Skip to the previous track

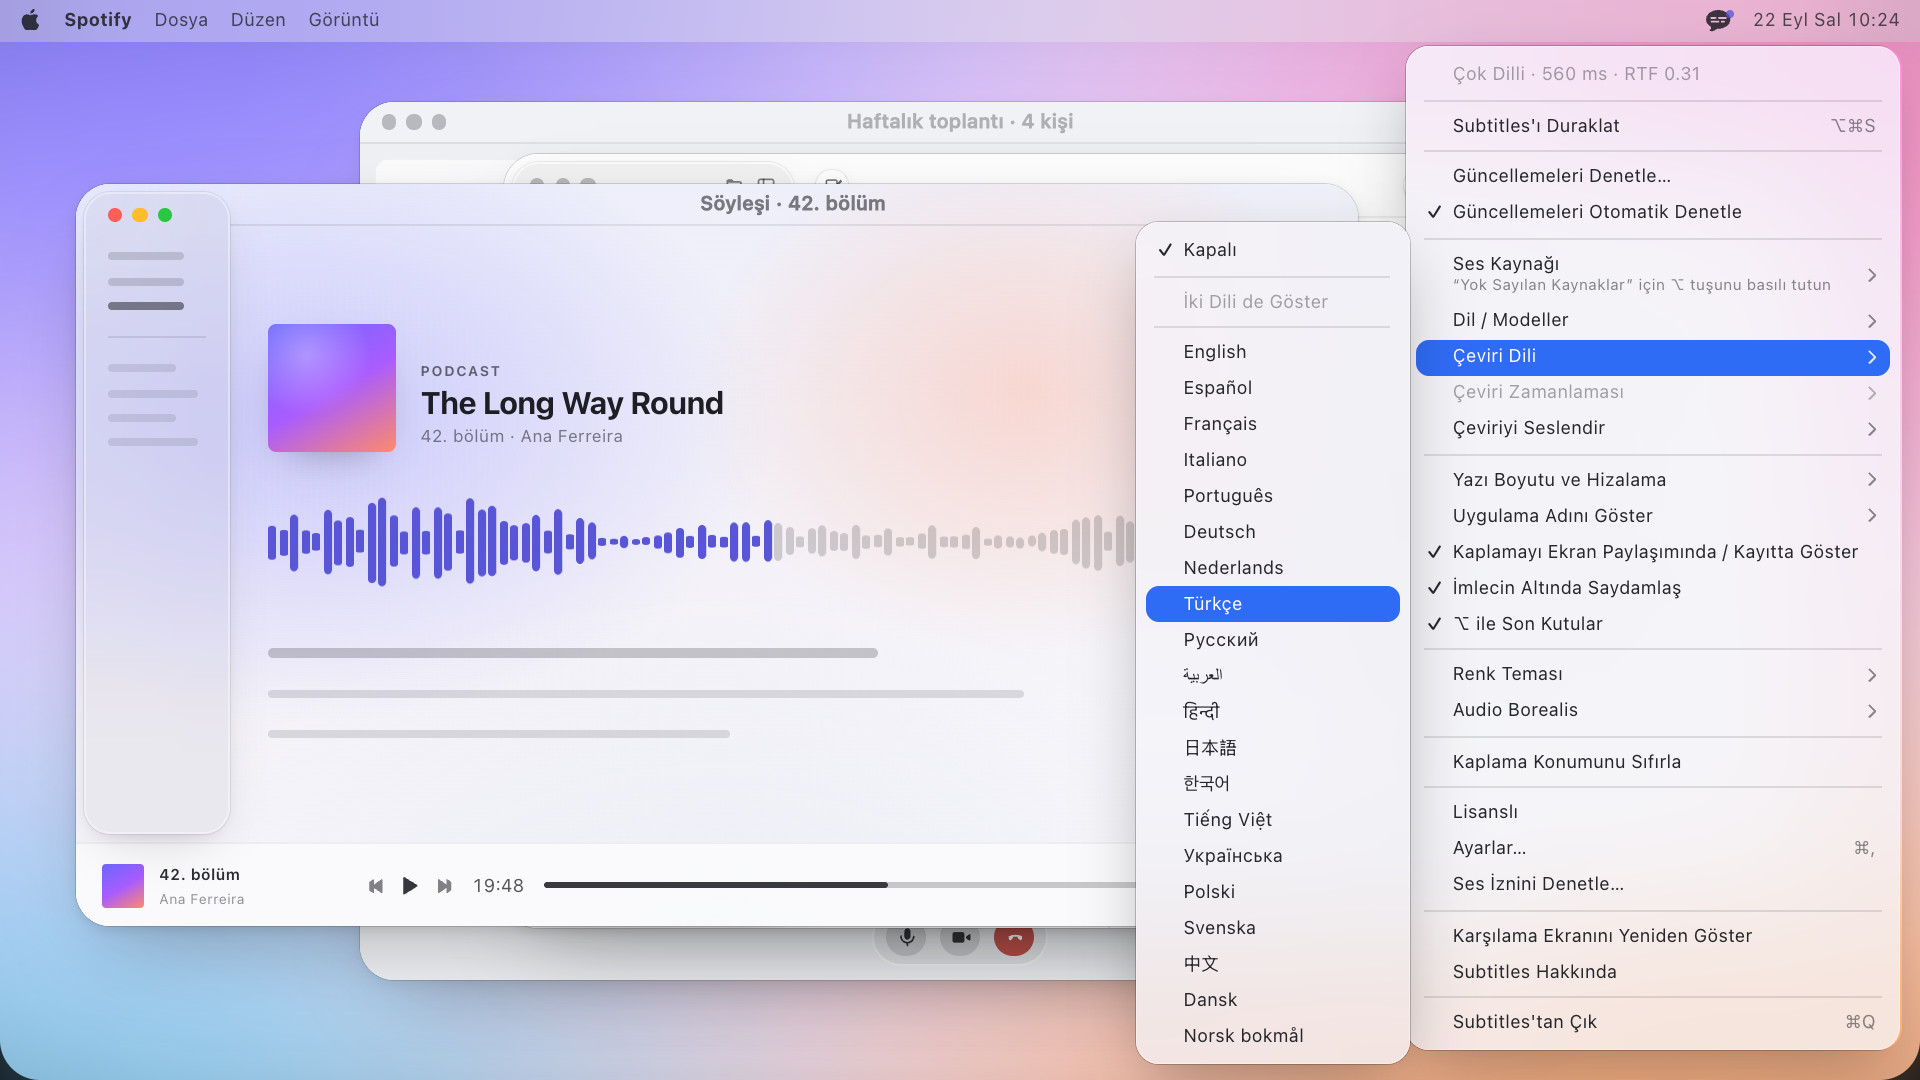click(376, 886)
